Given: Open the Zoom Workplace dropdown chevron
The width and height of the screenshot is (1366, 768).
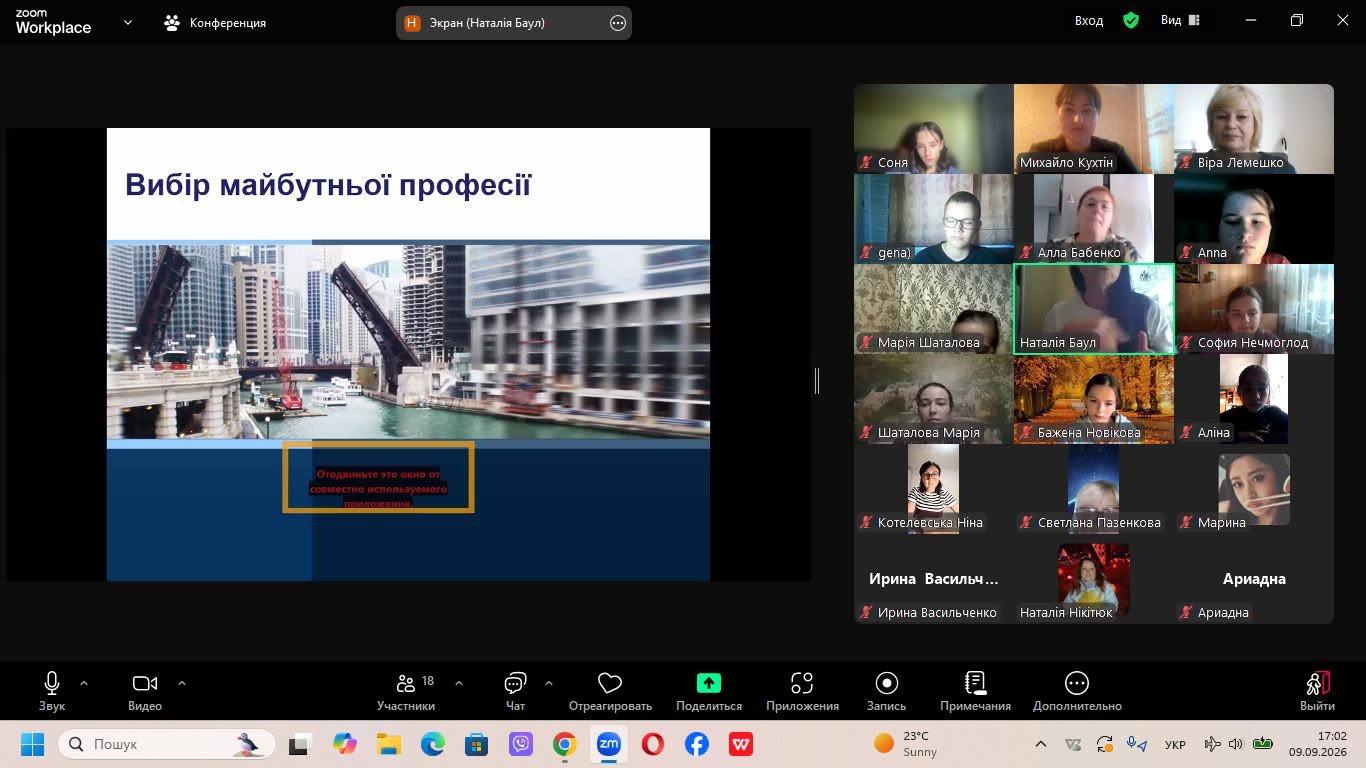Looking at the screenshot, I should coord(128,22).
